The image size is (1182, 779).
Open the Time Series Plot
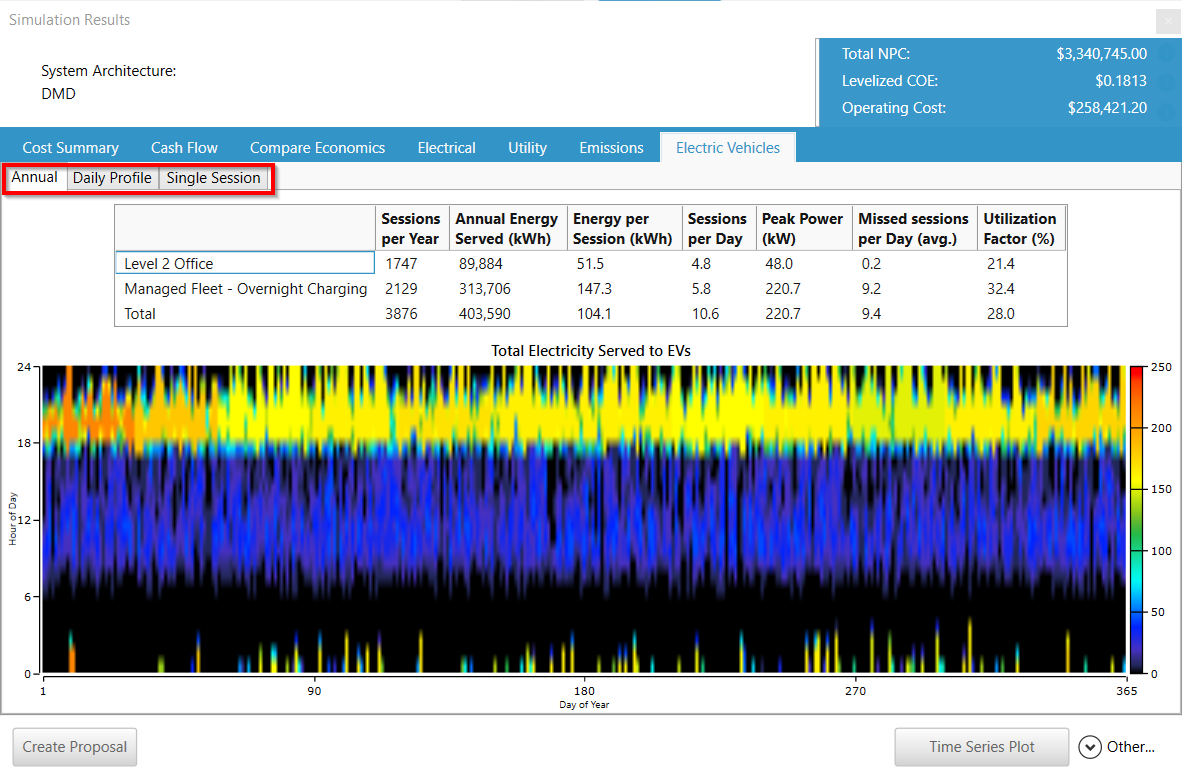(x=981, y=747)
